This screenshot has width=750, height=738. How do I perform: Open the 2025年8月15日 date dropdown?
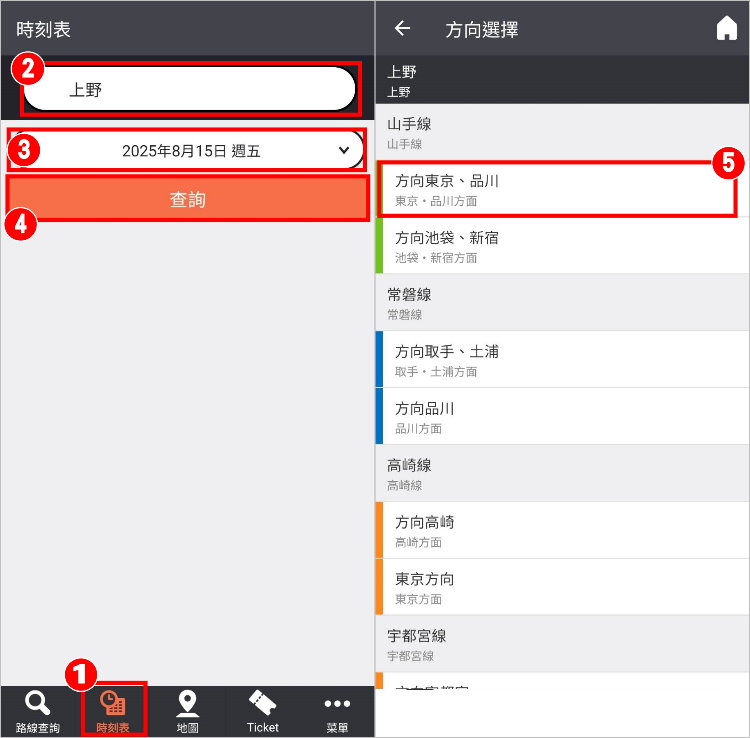[187, 150]
